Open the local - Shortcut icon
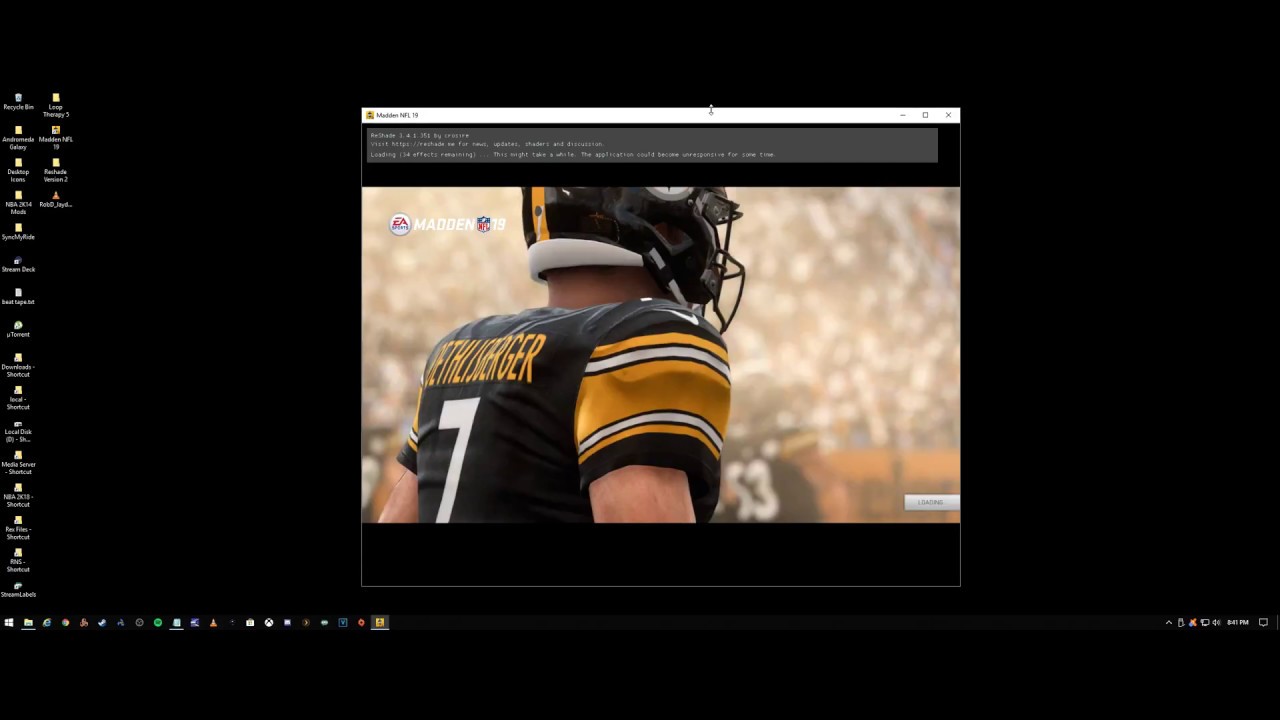1280x720 pixels. 18,398
